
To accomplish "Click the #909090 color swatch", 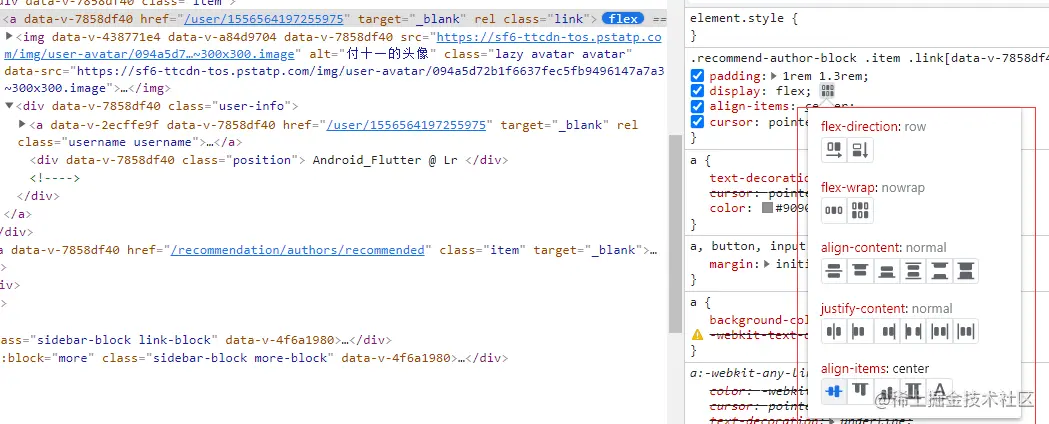I will pyautogui.click(x=767, y=208).
